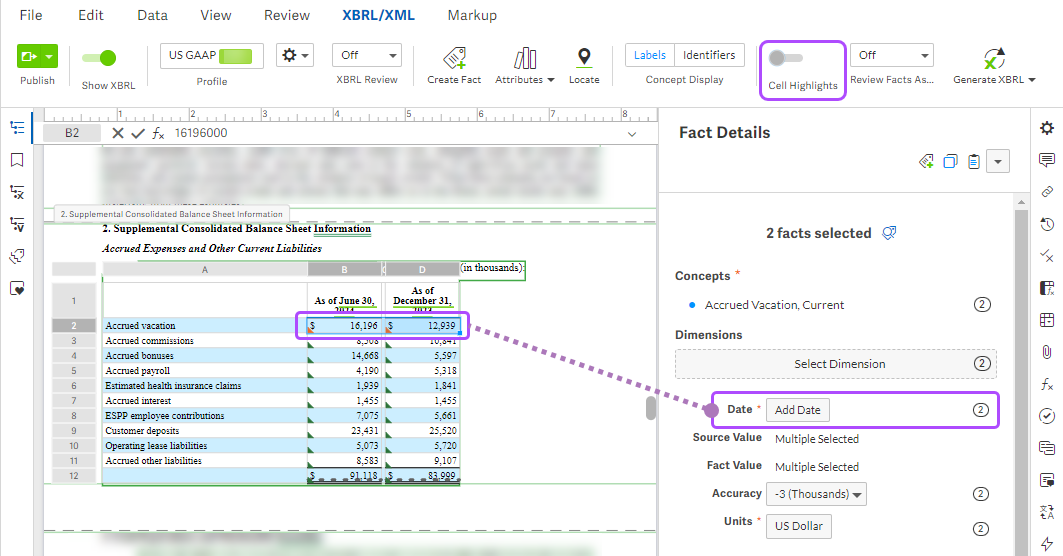Click the history clock icon in right sidebar
1063x556 pixels.
(1047, 224)
